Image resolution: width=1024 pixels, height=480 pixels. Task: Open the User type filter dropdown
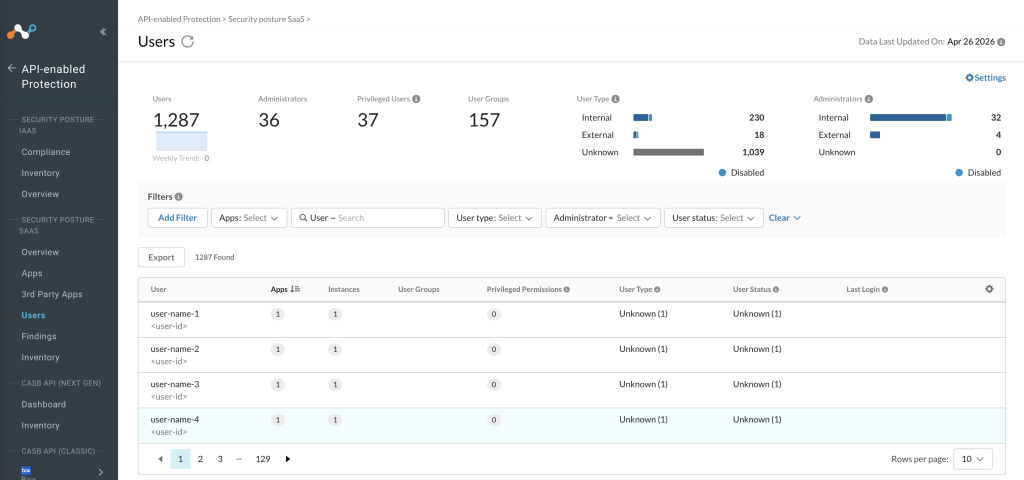(494, 218)
